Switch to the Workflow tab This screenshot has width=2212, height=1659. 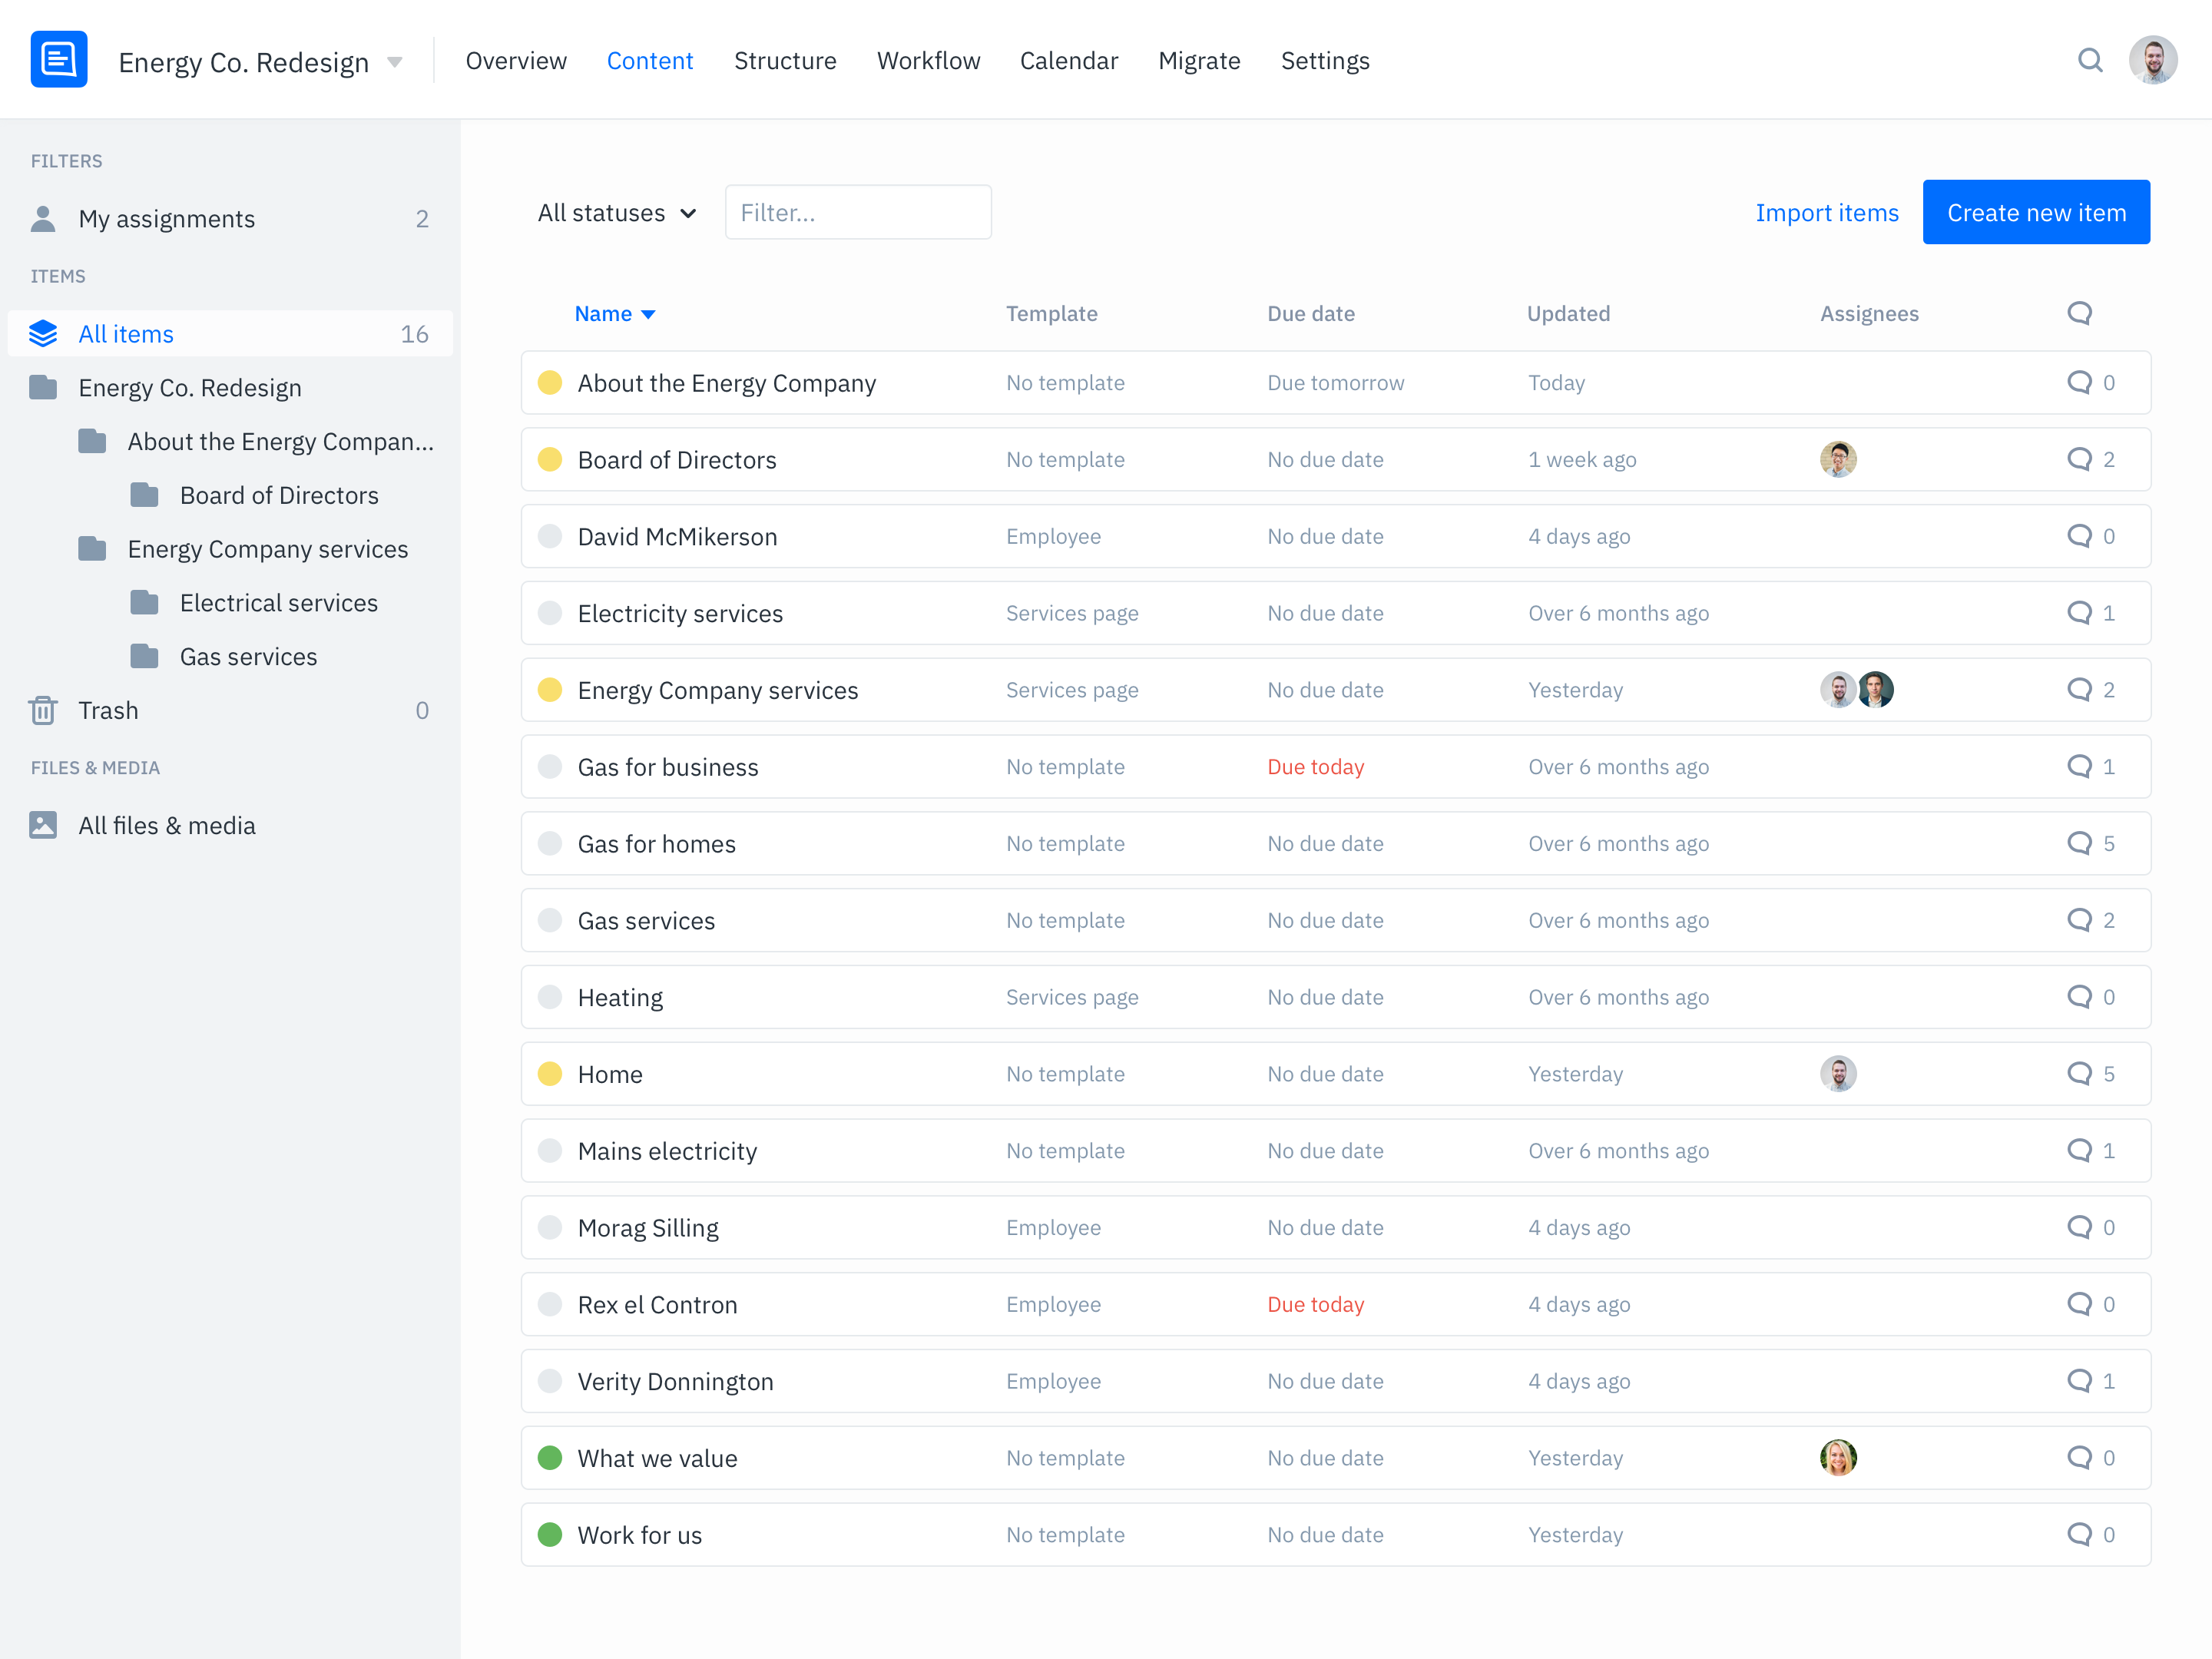(928, 61)
